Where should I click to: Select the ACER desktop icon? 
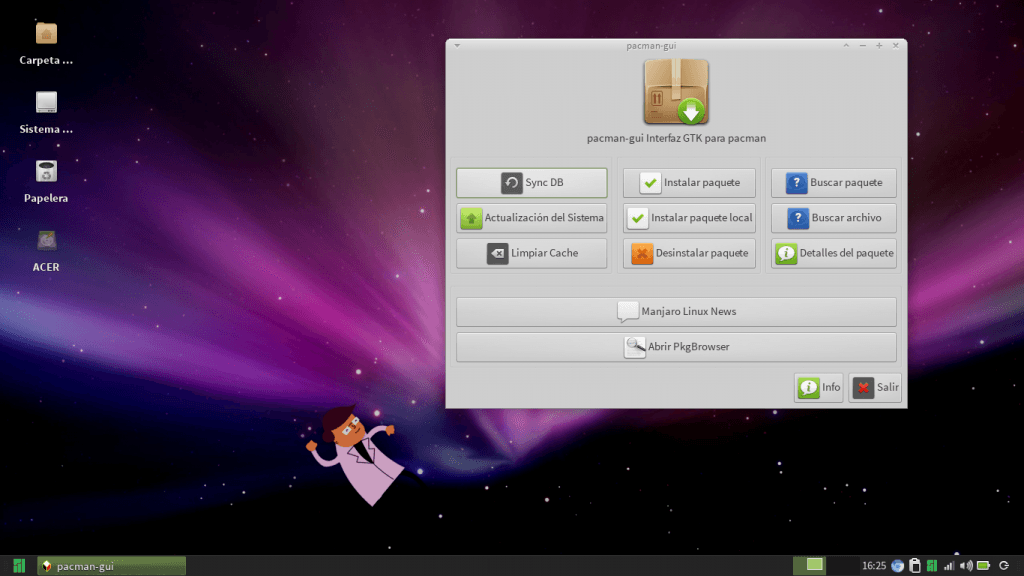click(x=46, y=251)
